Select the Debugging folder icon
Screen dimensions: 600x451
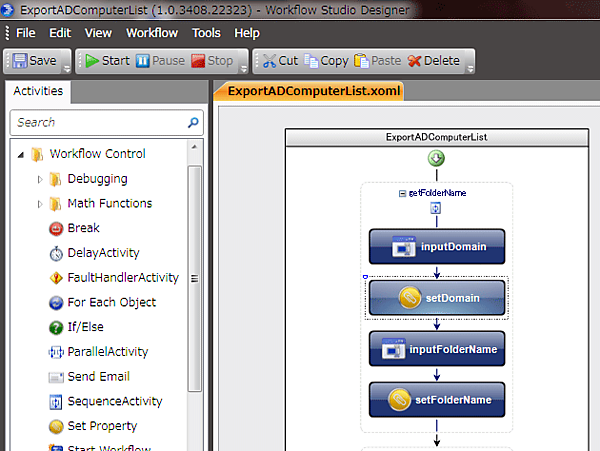coord(55,179)
